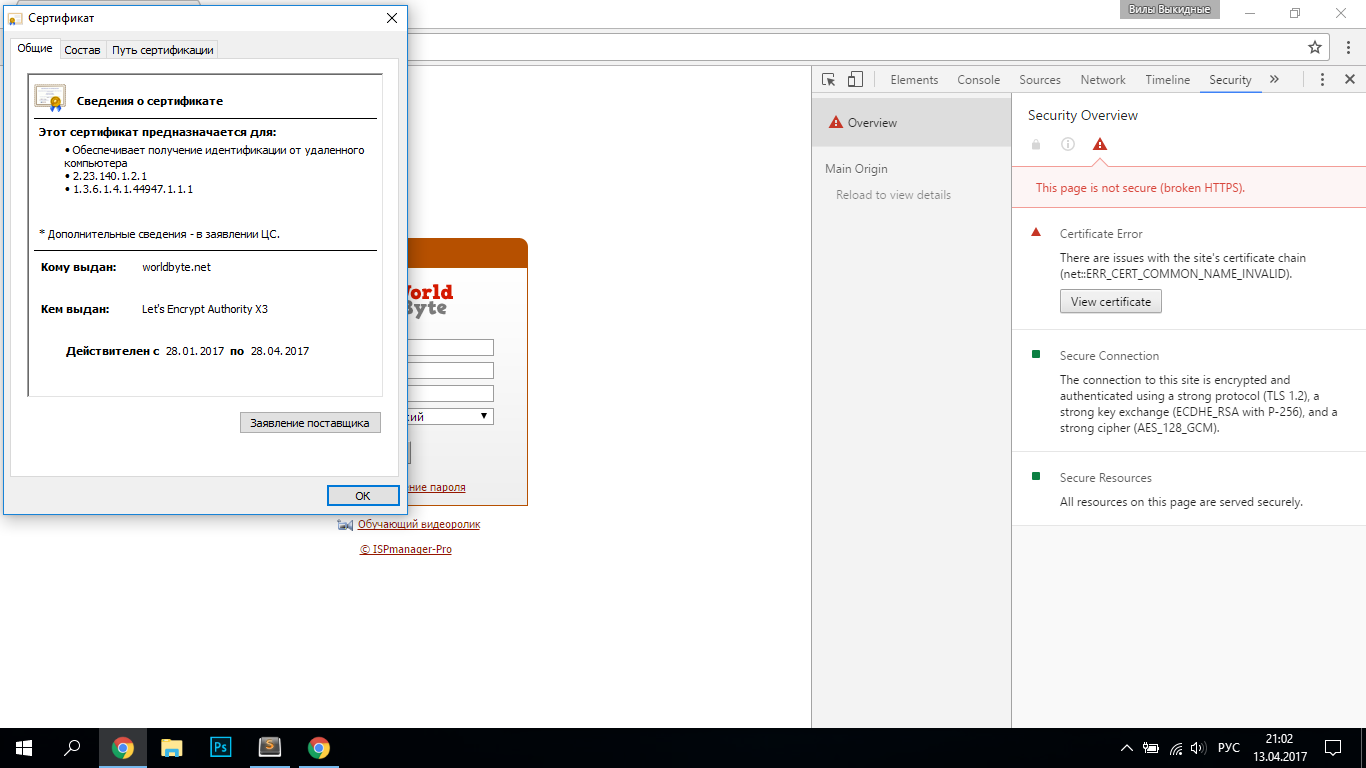Click the small icon in the Сертификат title bar
Viewport: 1366px width, 768px height.
coord(15,19)
